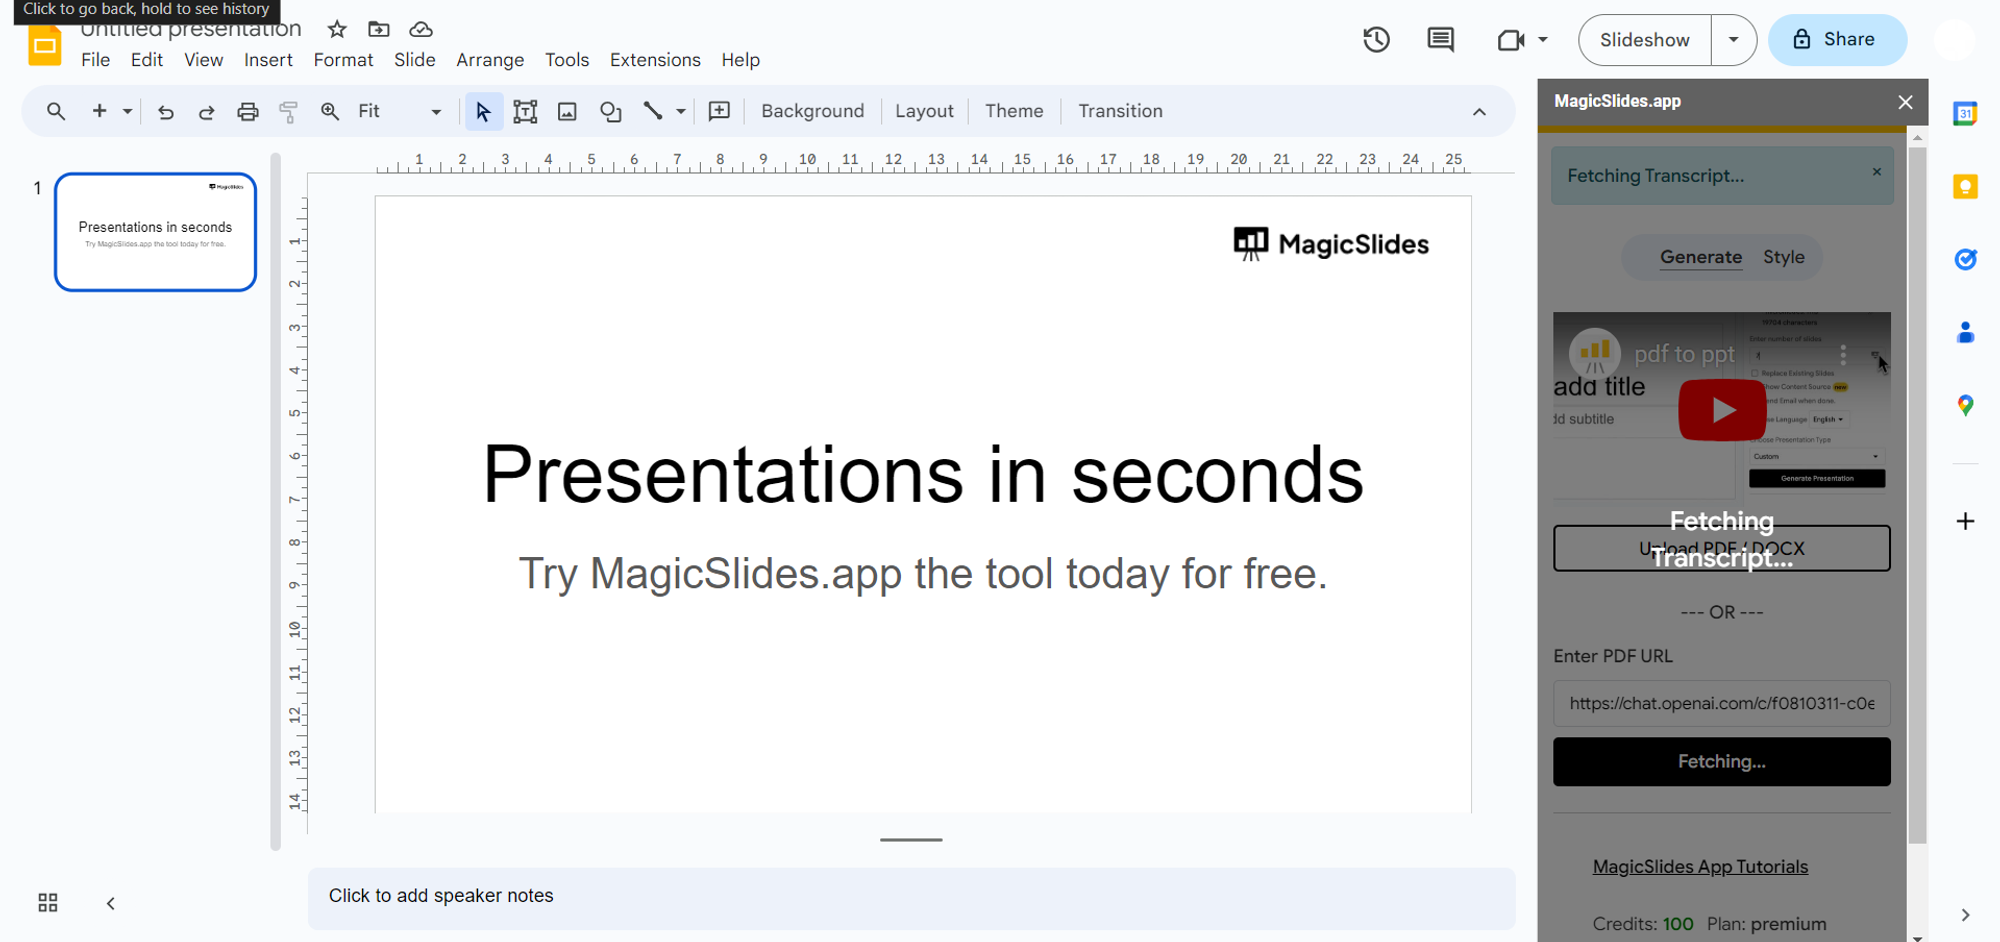Image resolution: width=2000 pixels, height=942 pixels.
Task: Show all comments icon
Action: [1440, 40]
